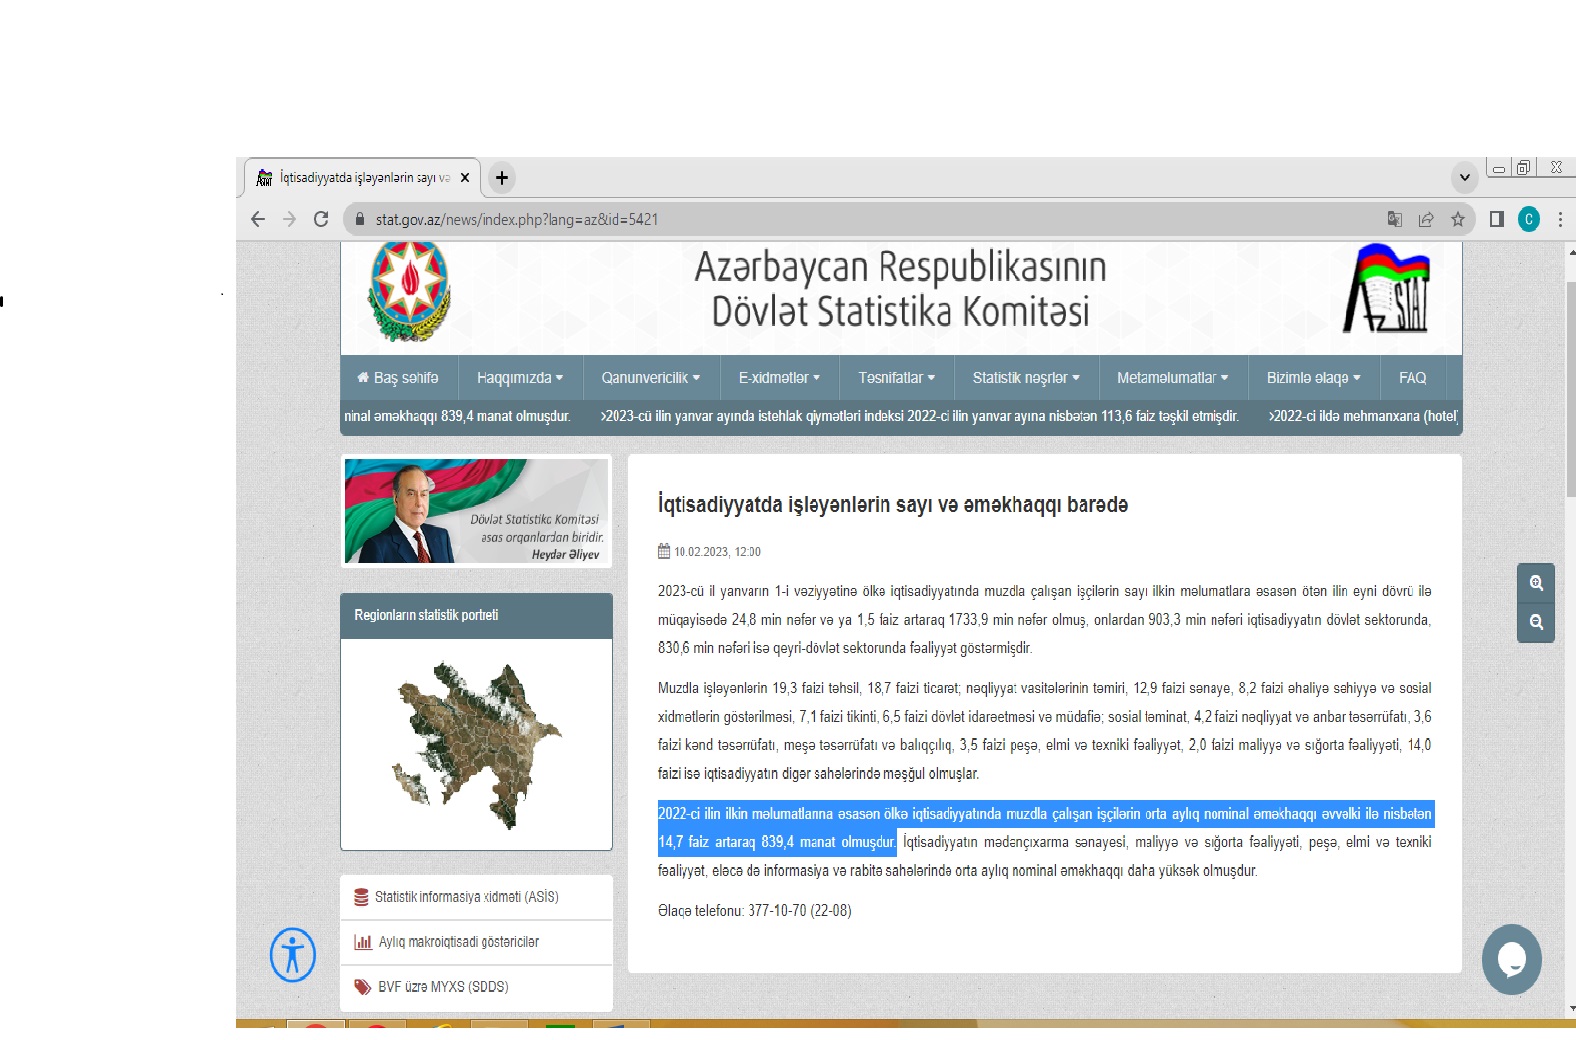
Task: Open Statistik informasiya xidməti (ASİS) link
Action: 466,897
